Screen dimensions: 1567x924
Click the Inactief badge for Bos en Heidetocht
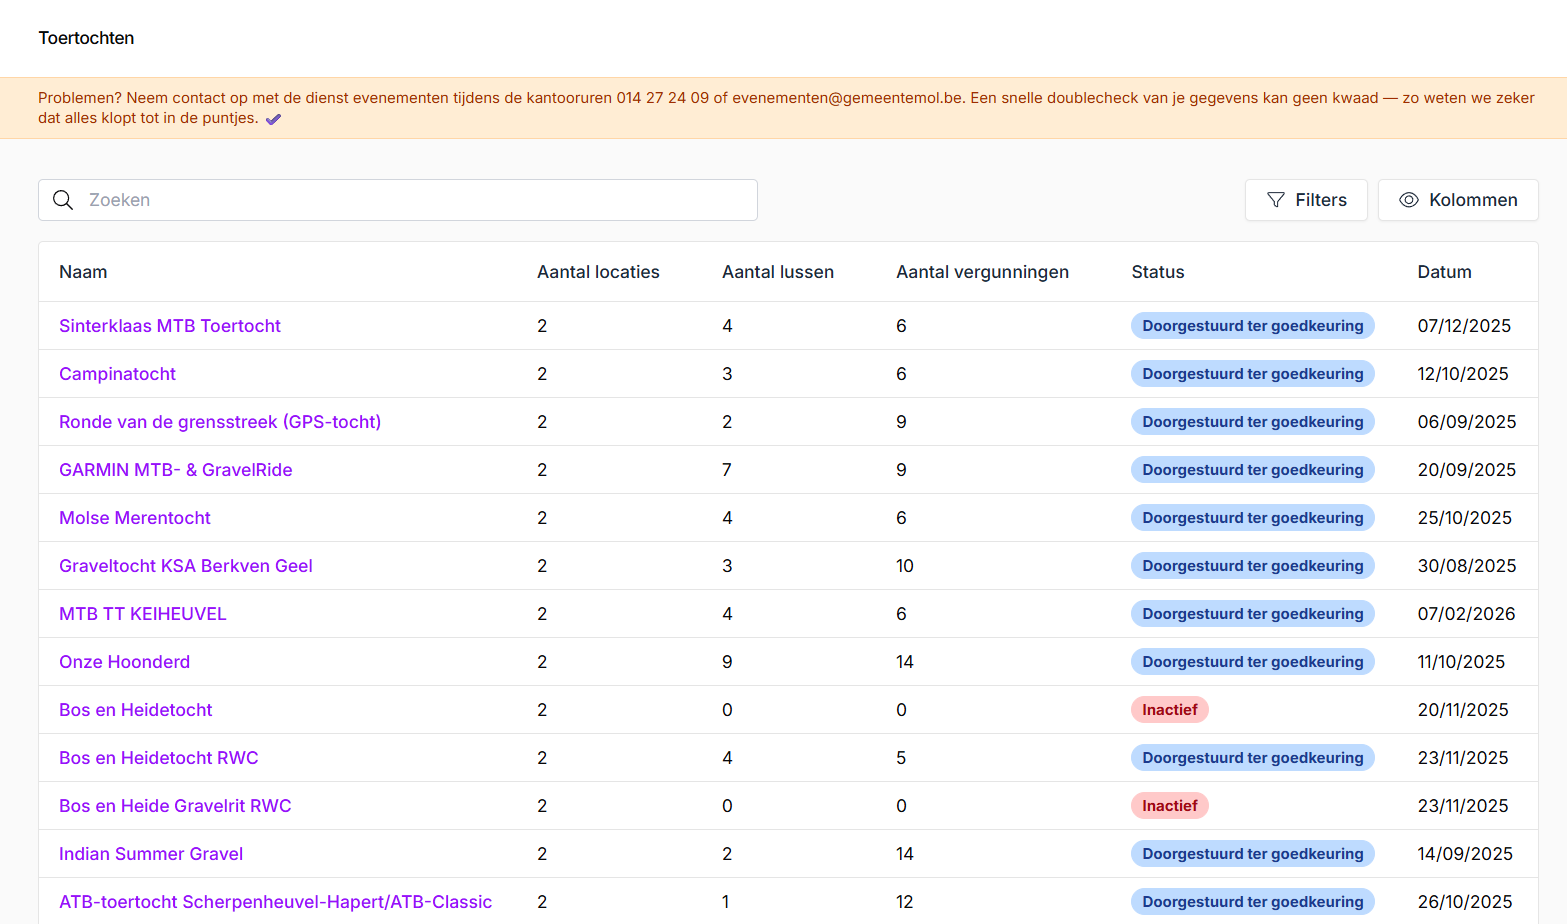(x=1169, y=710)
